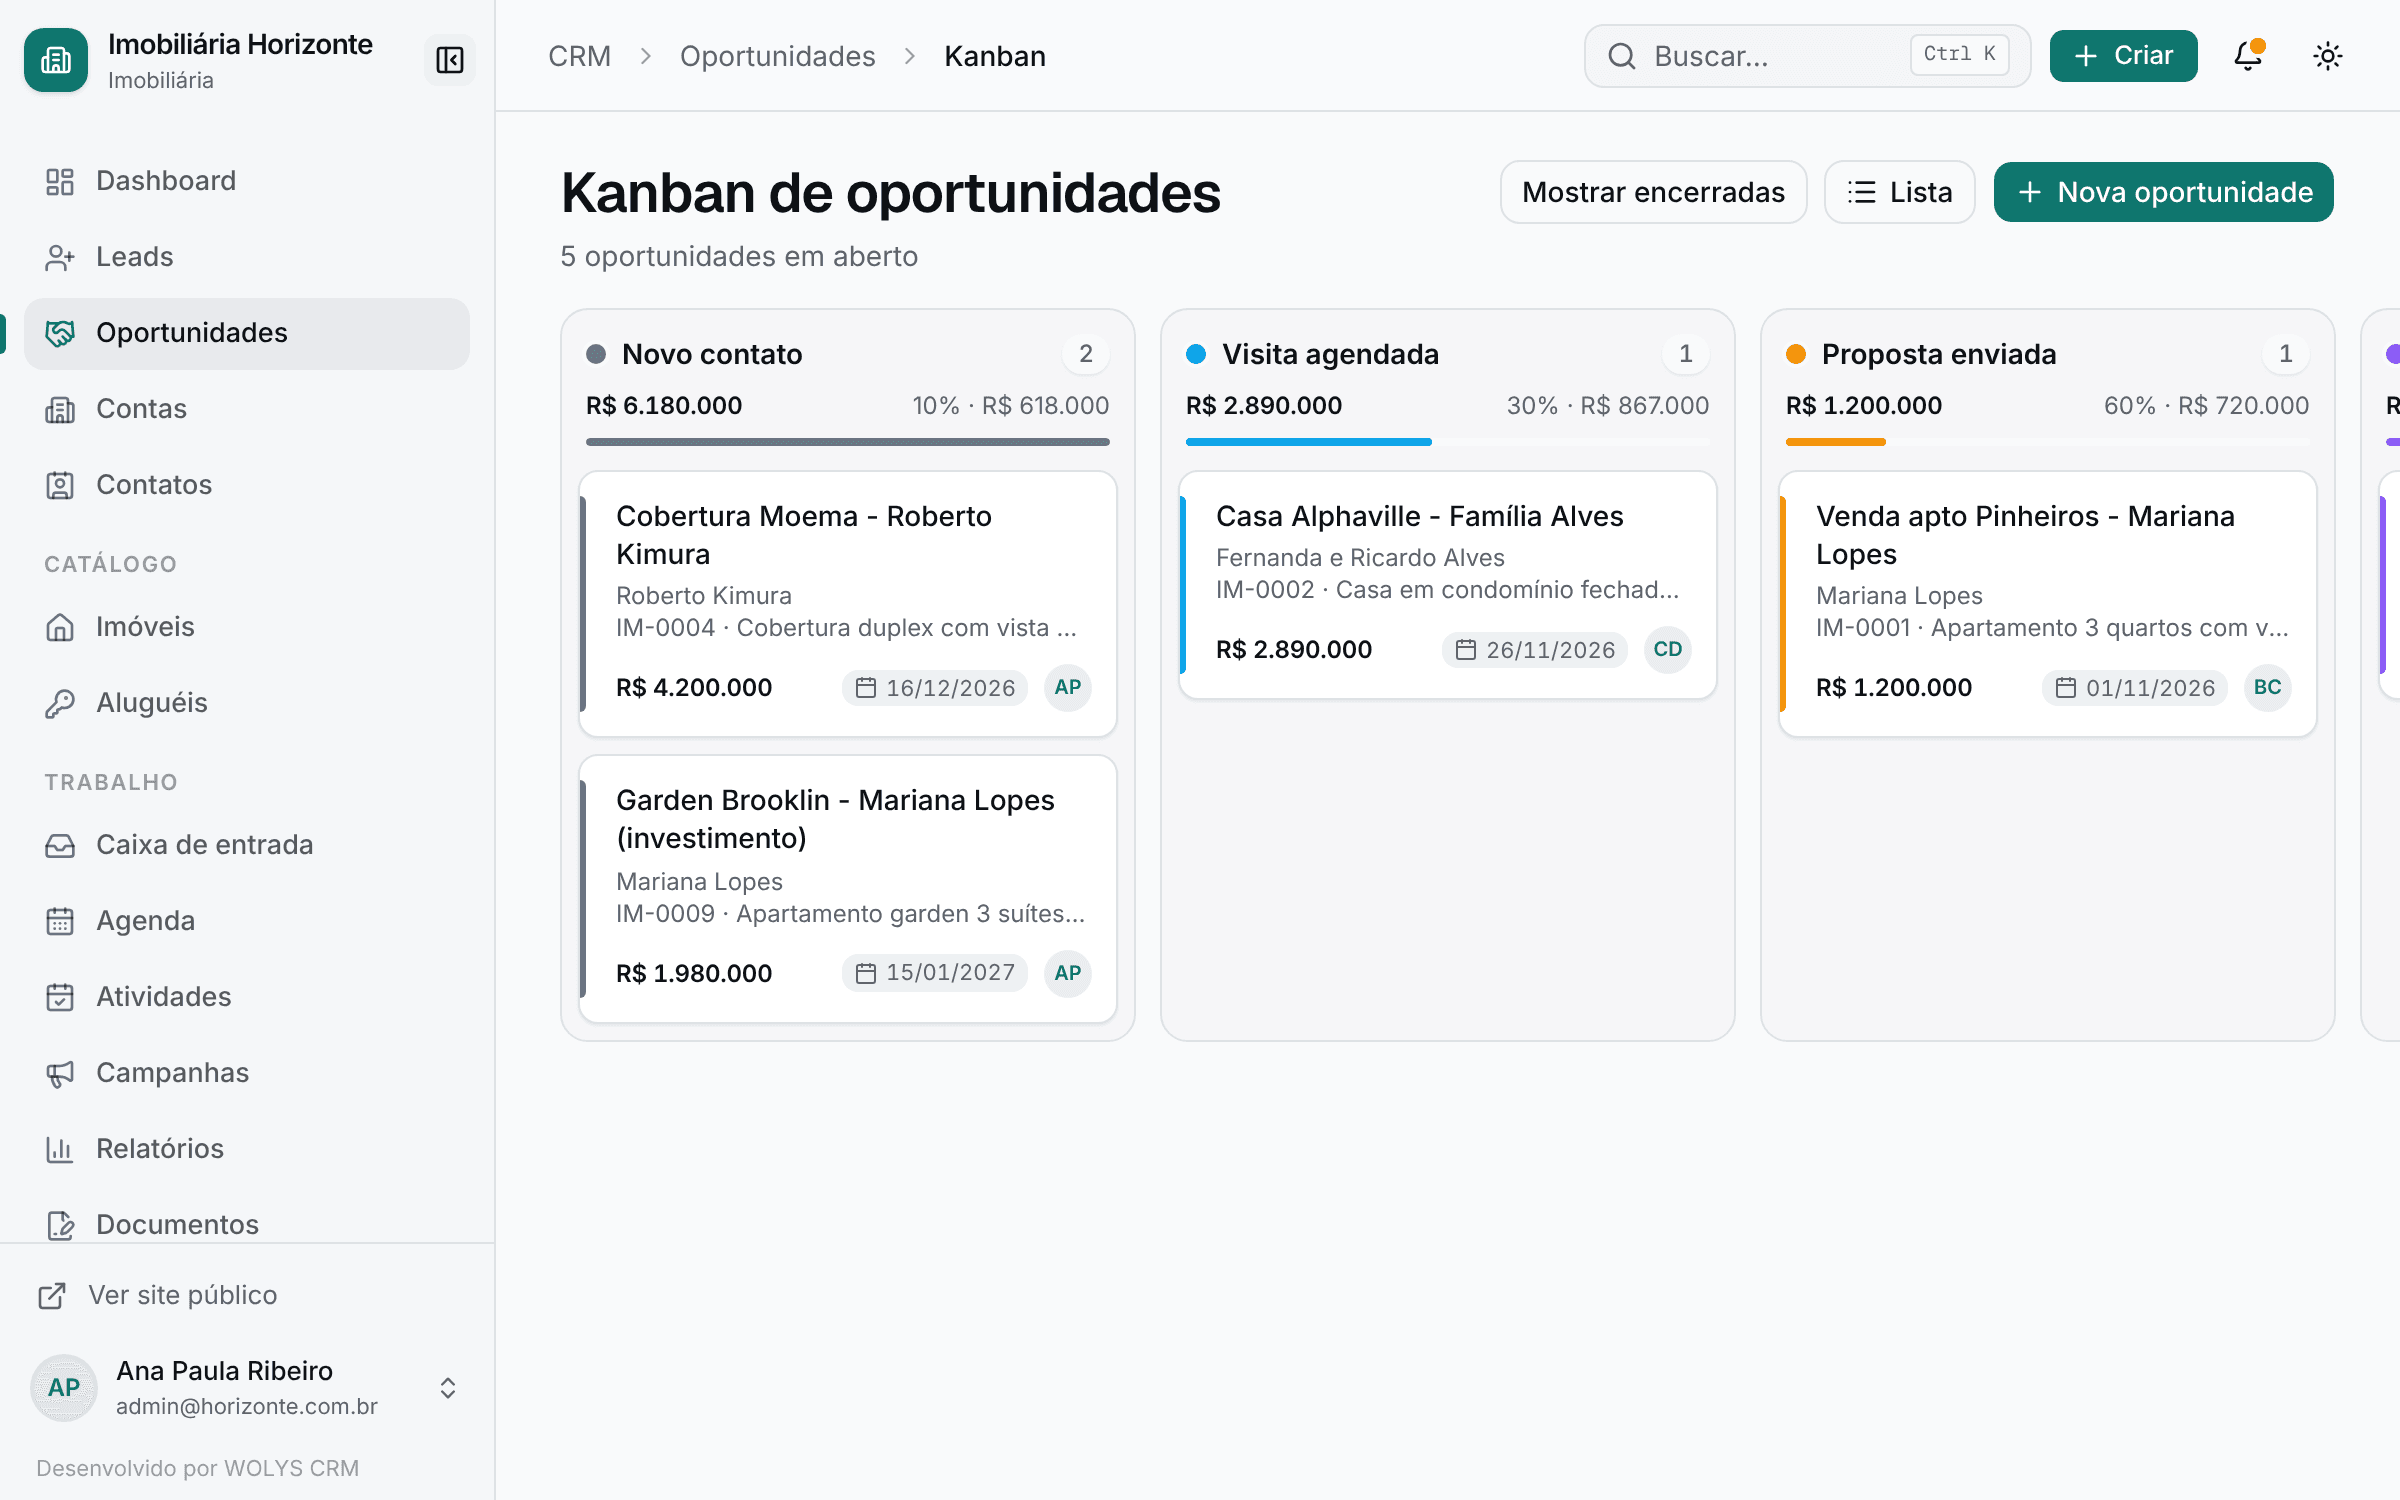2400x1500 pixels.
Task: Open Venda apto Pinheiros card
Action: [x=2048, y=604]
